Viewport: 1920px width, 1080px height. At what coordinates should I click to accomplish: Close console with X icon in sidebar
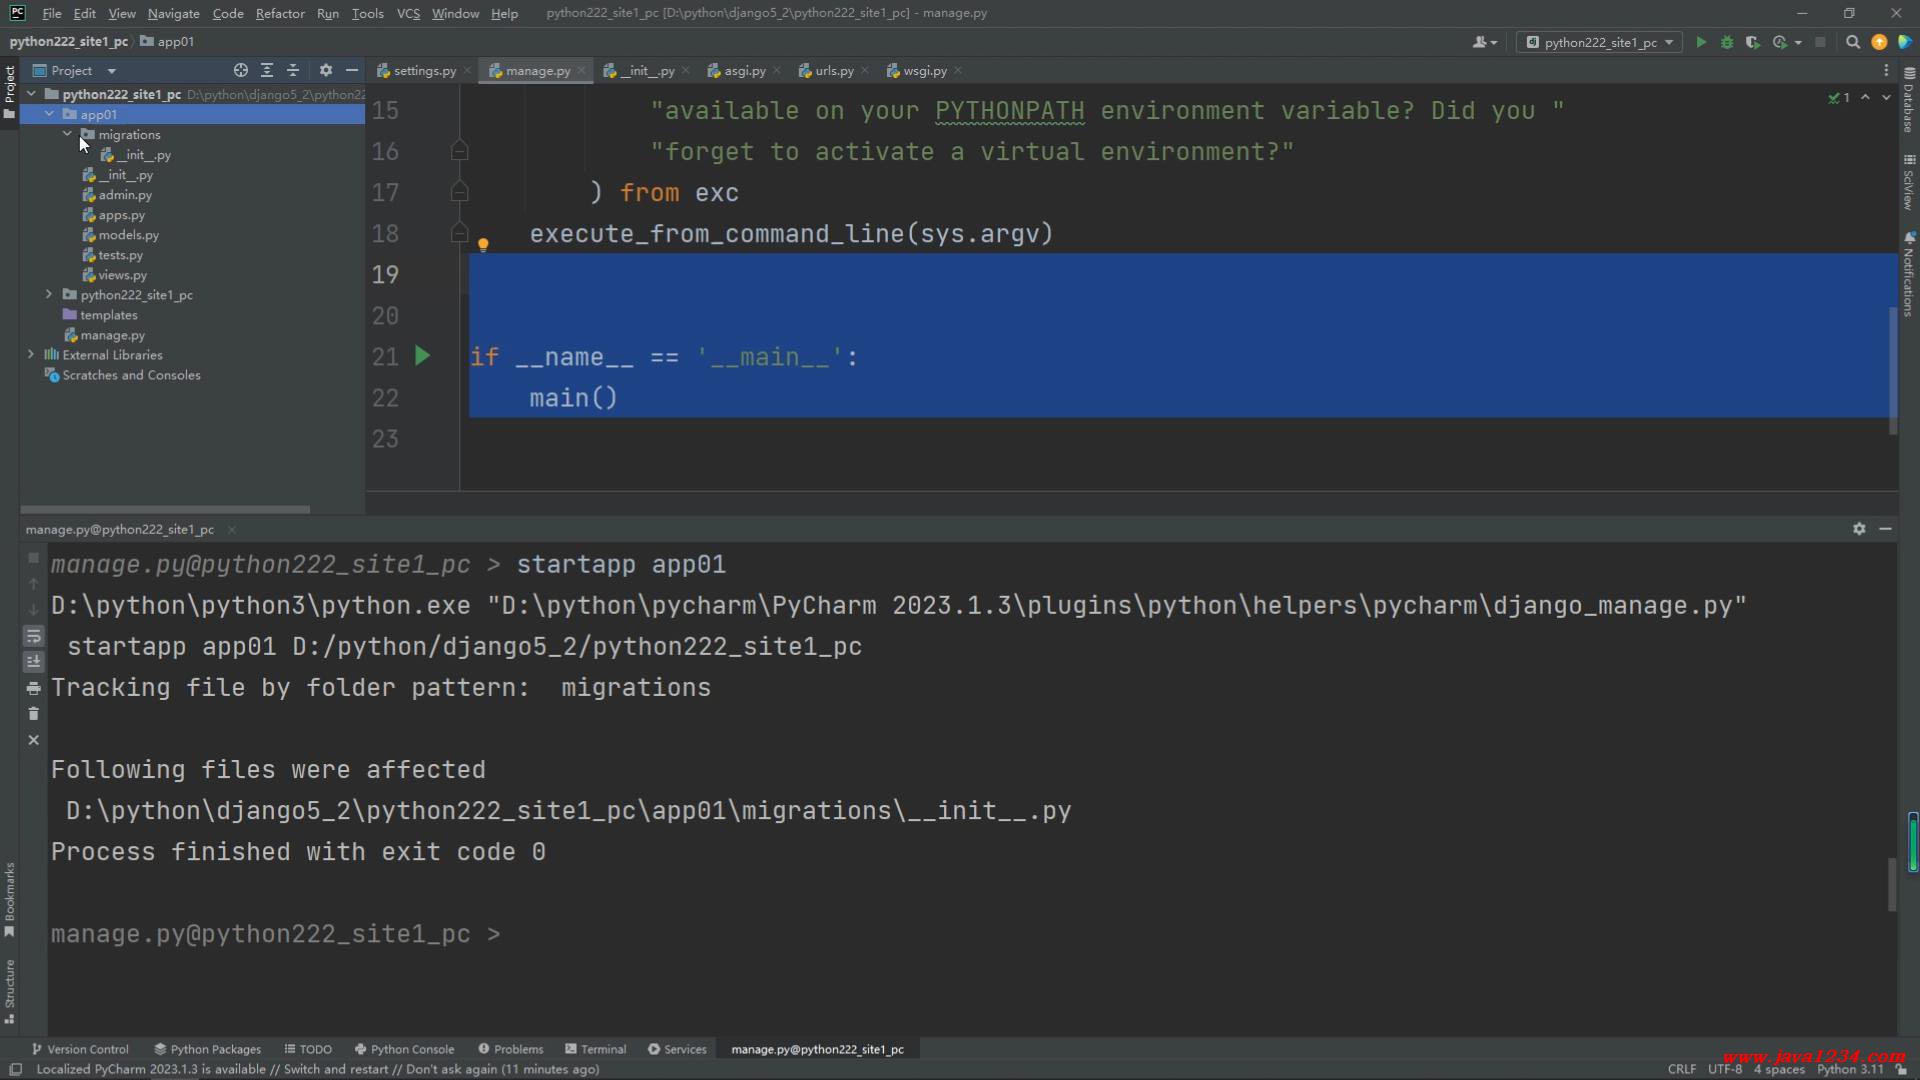(x=33, y=740)
